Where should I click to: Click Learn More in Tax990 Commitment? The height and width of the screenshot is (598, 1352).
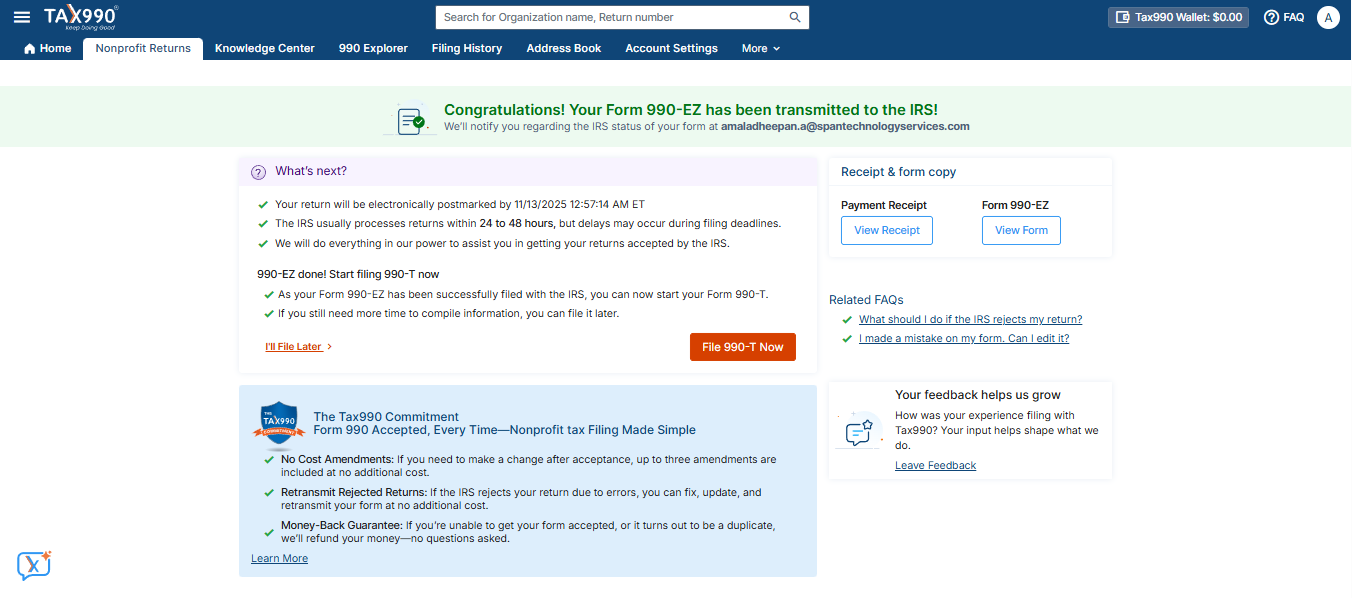coord(279,558)
